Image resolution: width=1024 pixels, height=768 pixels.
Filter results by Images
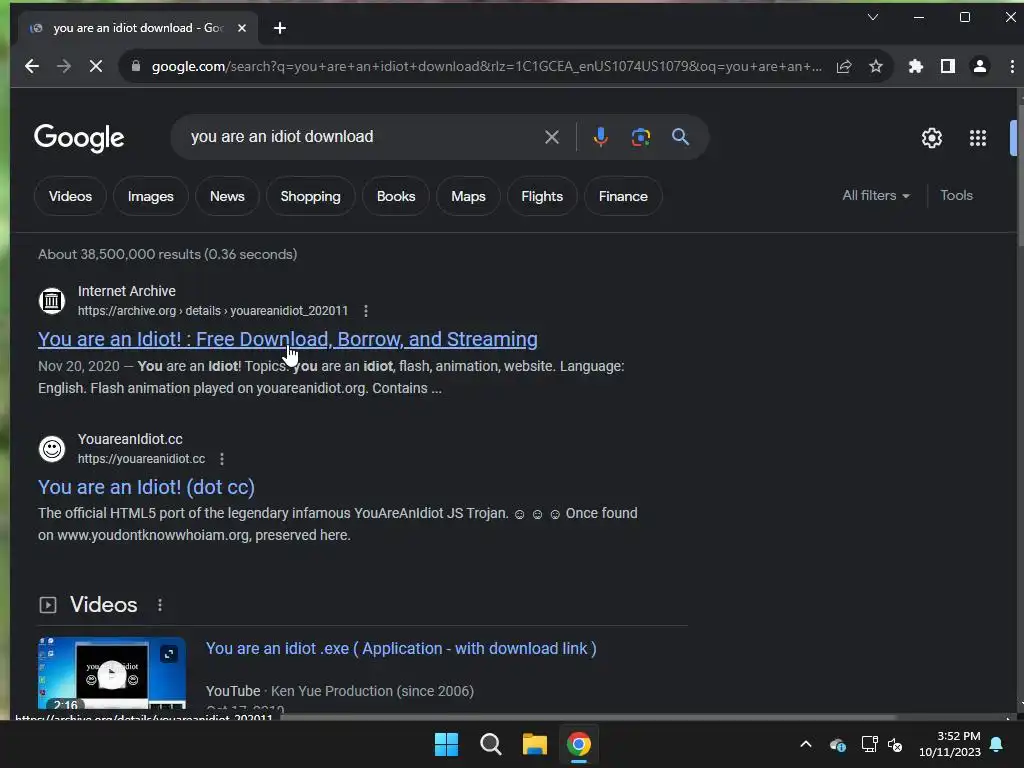pyautogui.click(x=150, y=196)
